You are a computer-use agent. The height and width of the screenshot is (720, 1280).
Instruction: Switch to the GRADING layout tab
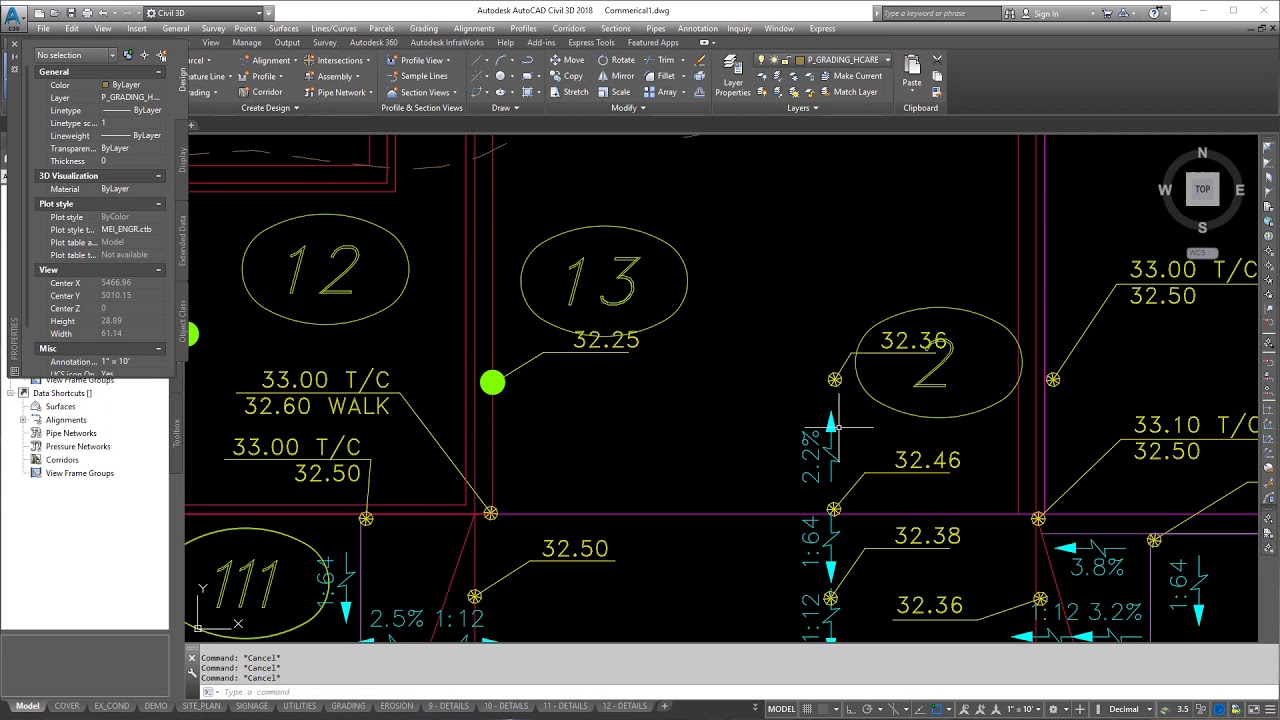coord(348,706)
